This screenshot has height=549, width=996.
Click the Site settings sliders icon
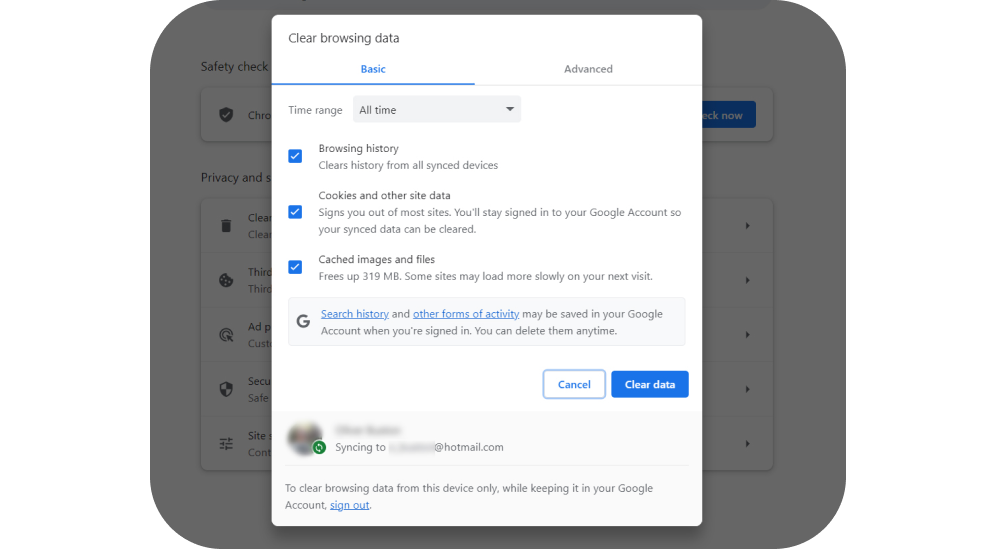226,444
